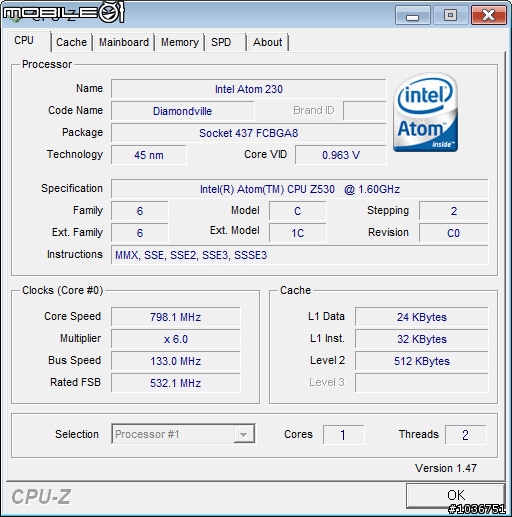
Task: Click the Revision value C0
Action: tap(454, 233)
